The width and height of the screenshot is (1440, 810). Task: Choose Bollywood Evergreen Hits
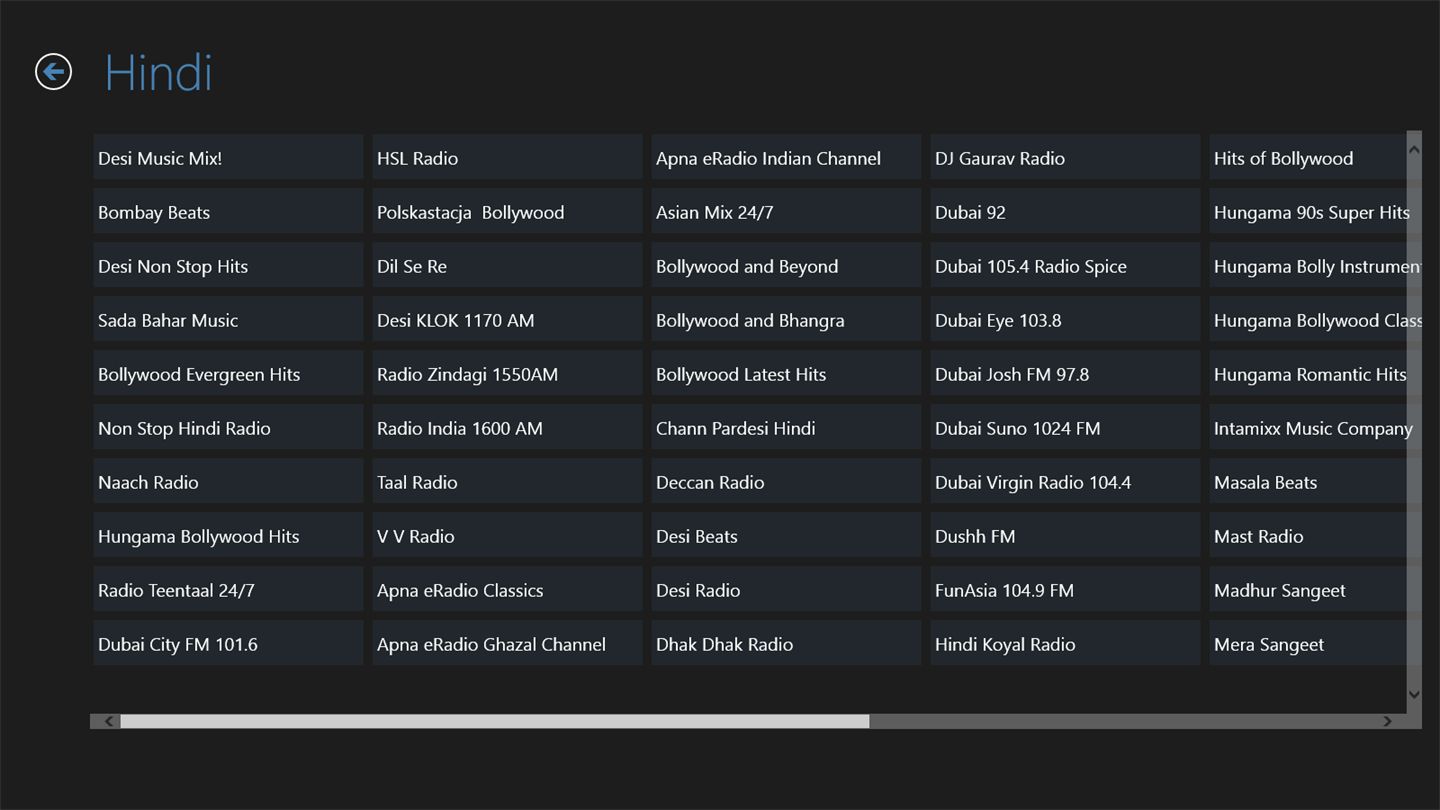[229, 374]
